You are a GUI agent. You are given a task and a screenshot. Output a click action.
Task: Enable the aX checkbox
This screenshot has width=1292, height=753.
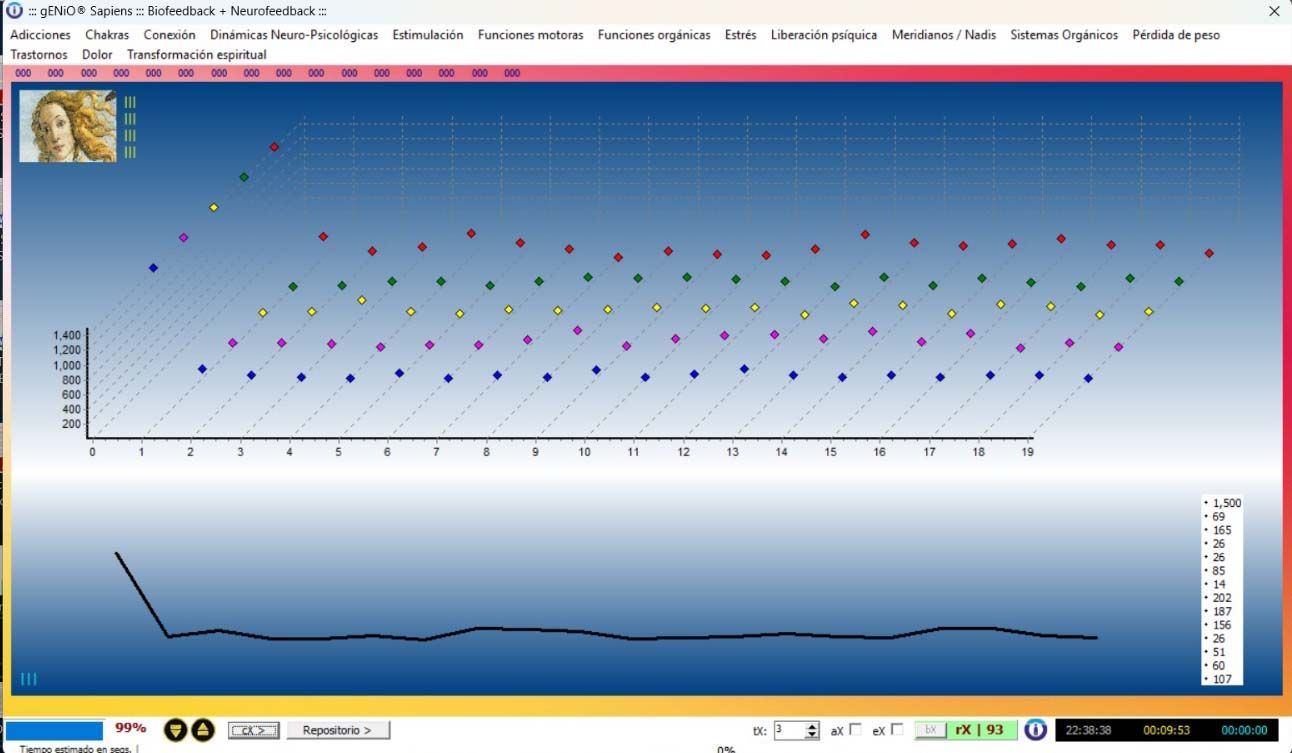click(x=855, y=729)
